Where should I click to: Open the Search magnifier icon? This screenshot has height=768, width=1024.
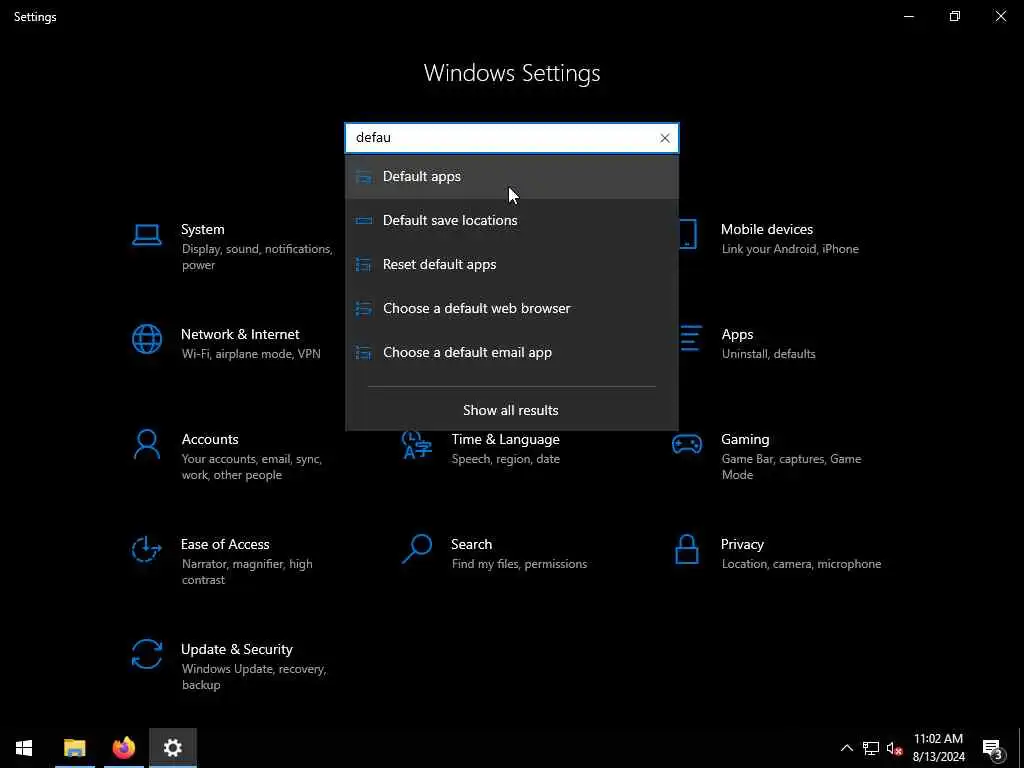(417, 549)
